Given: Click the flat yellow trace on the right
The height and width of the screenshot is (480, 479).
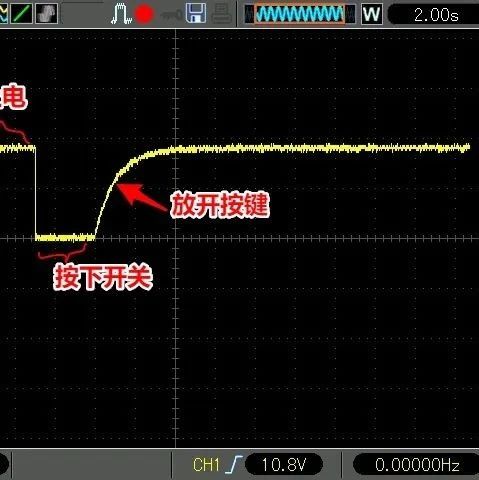Looking at the screenshot, I should 320,148.
